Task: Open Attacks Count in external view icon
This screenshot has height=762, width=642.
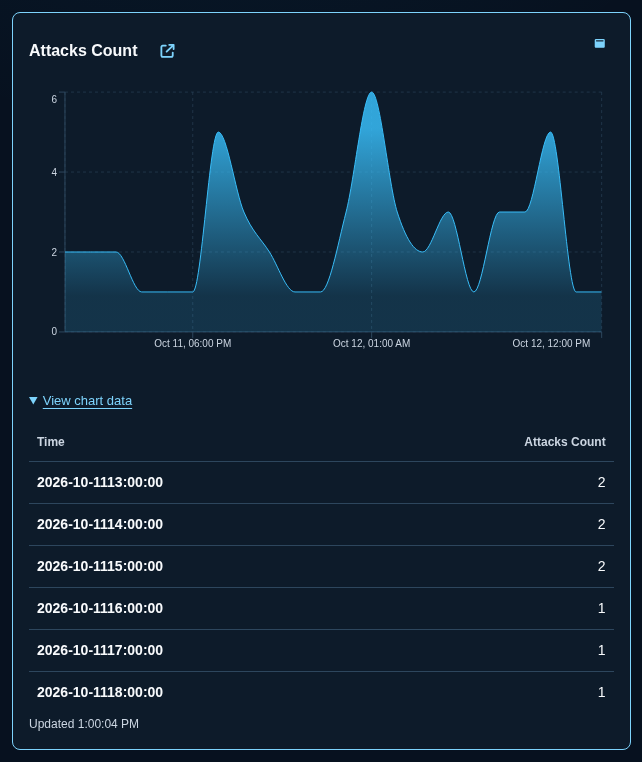Action: pyautogui.click(x=167, y=51)
